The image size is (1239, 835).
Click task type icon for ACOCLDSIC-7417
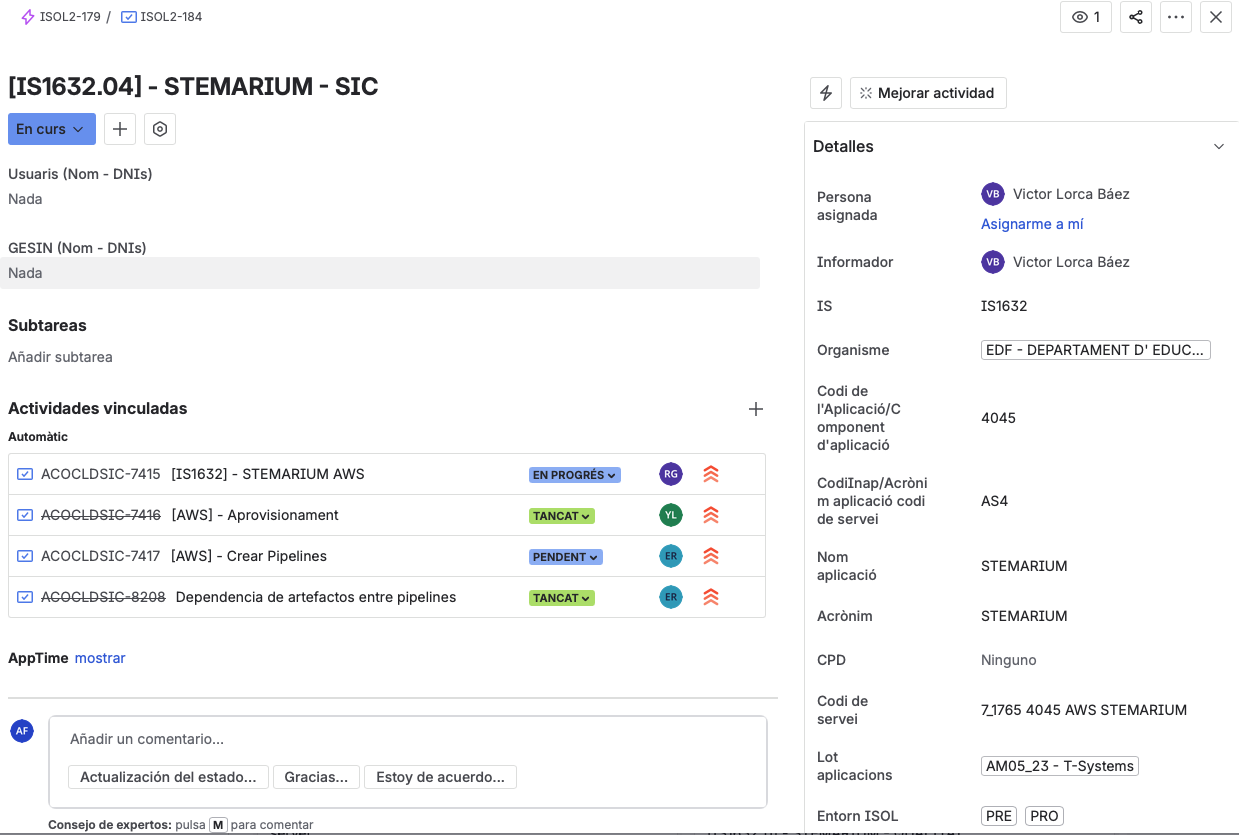(x=25, y=556)
